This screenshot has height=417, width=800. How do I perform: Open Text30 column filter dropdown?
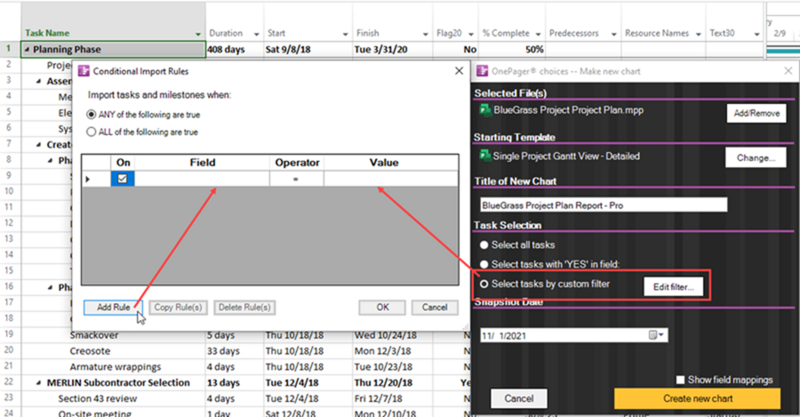pos(757,34)
